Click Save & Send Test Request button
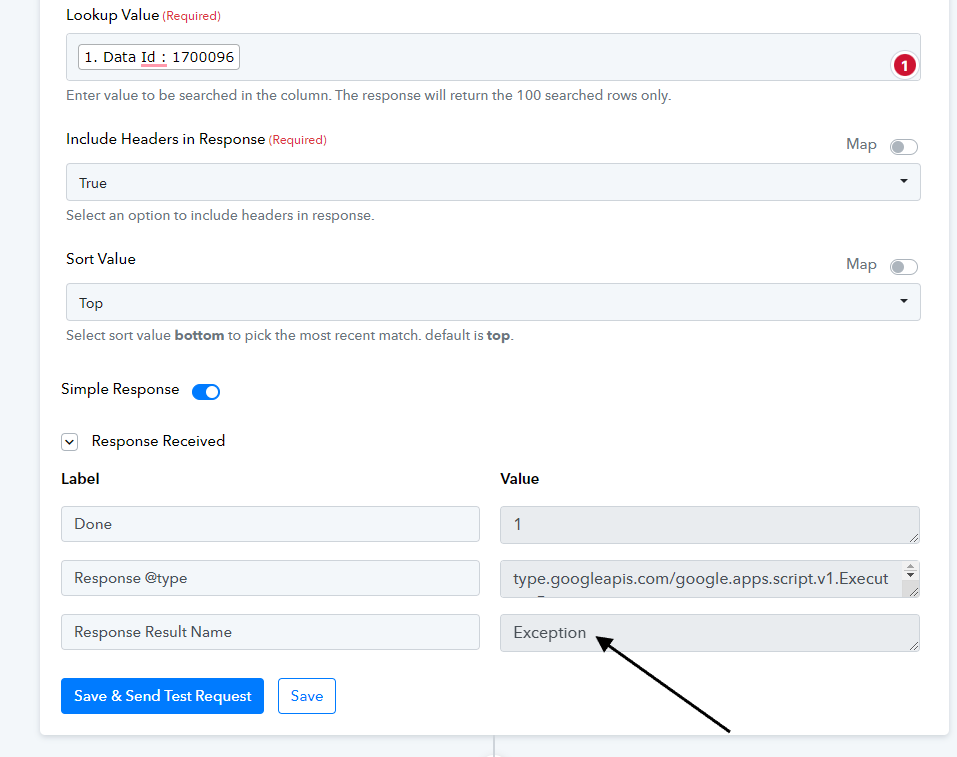 [x=162, y=696]
